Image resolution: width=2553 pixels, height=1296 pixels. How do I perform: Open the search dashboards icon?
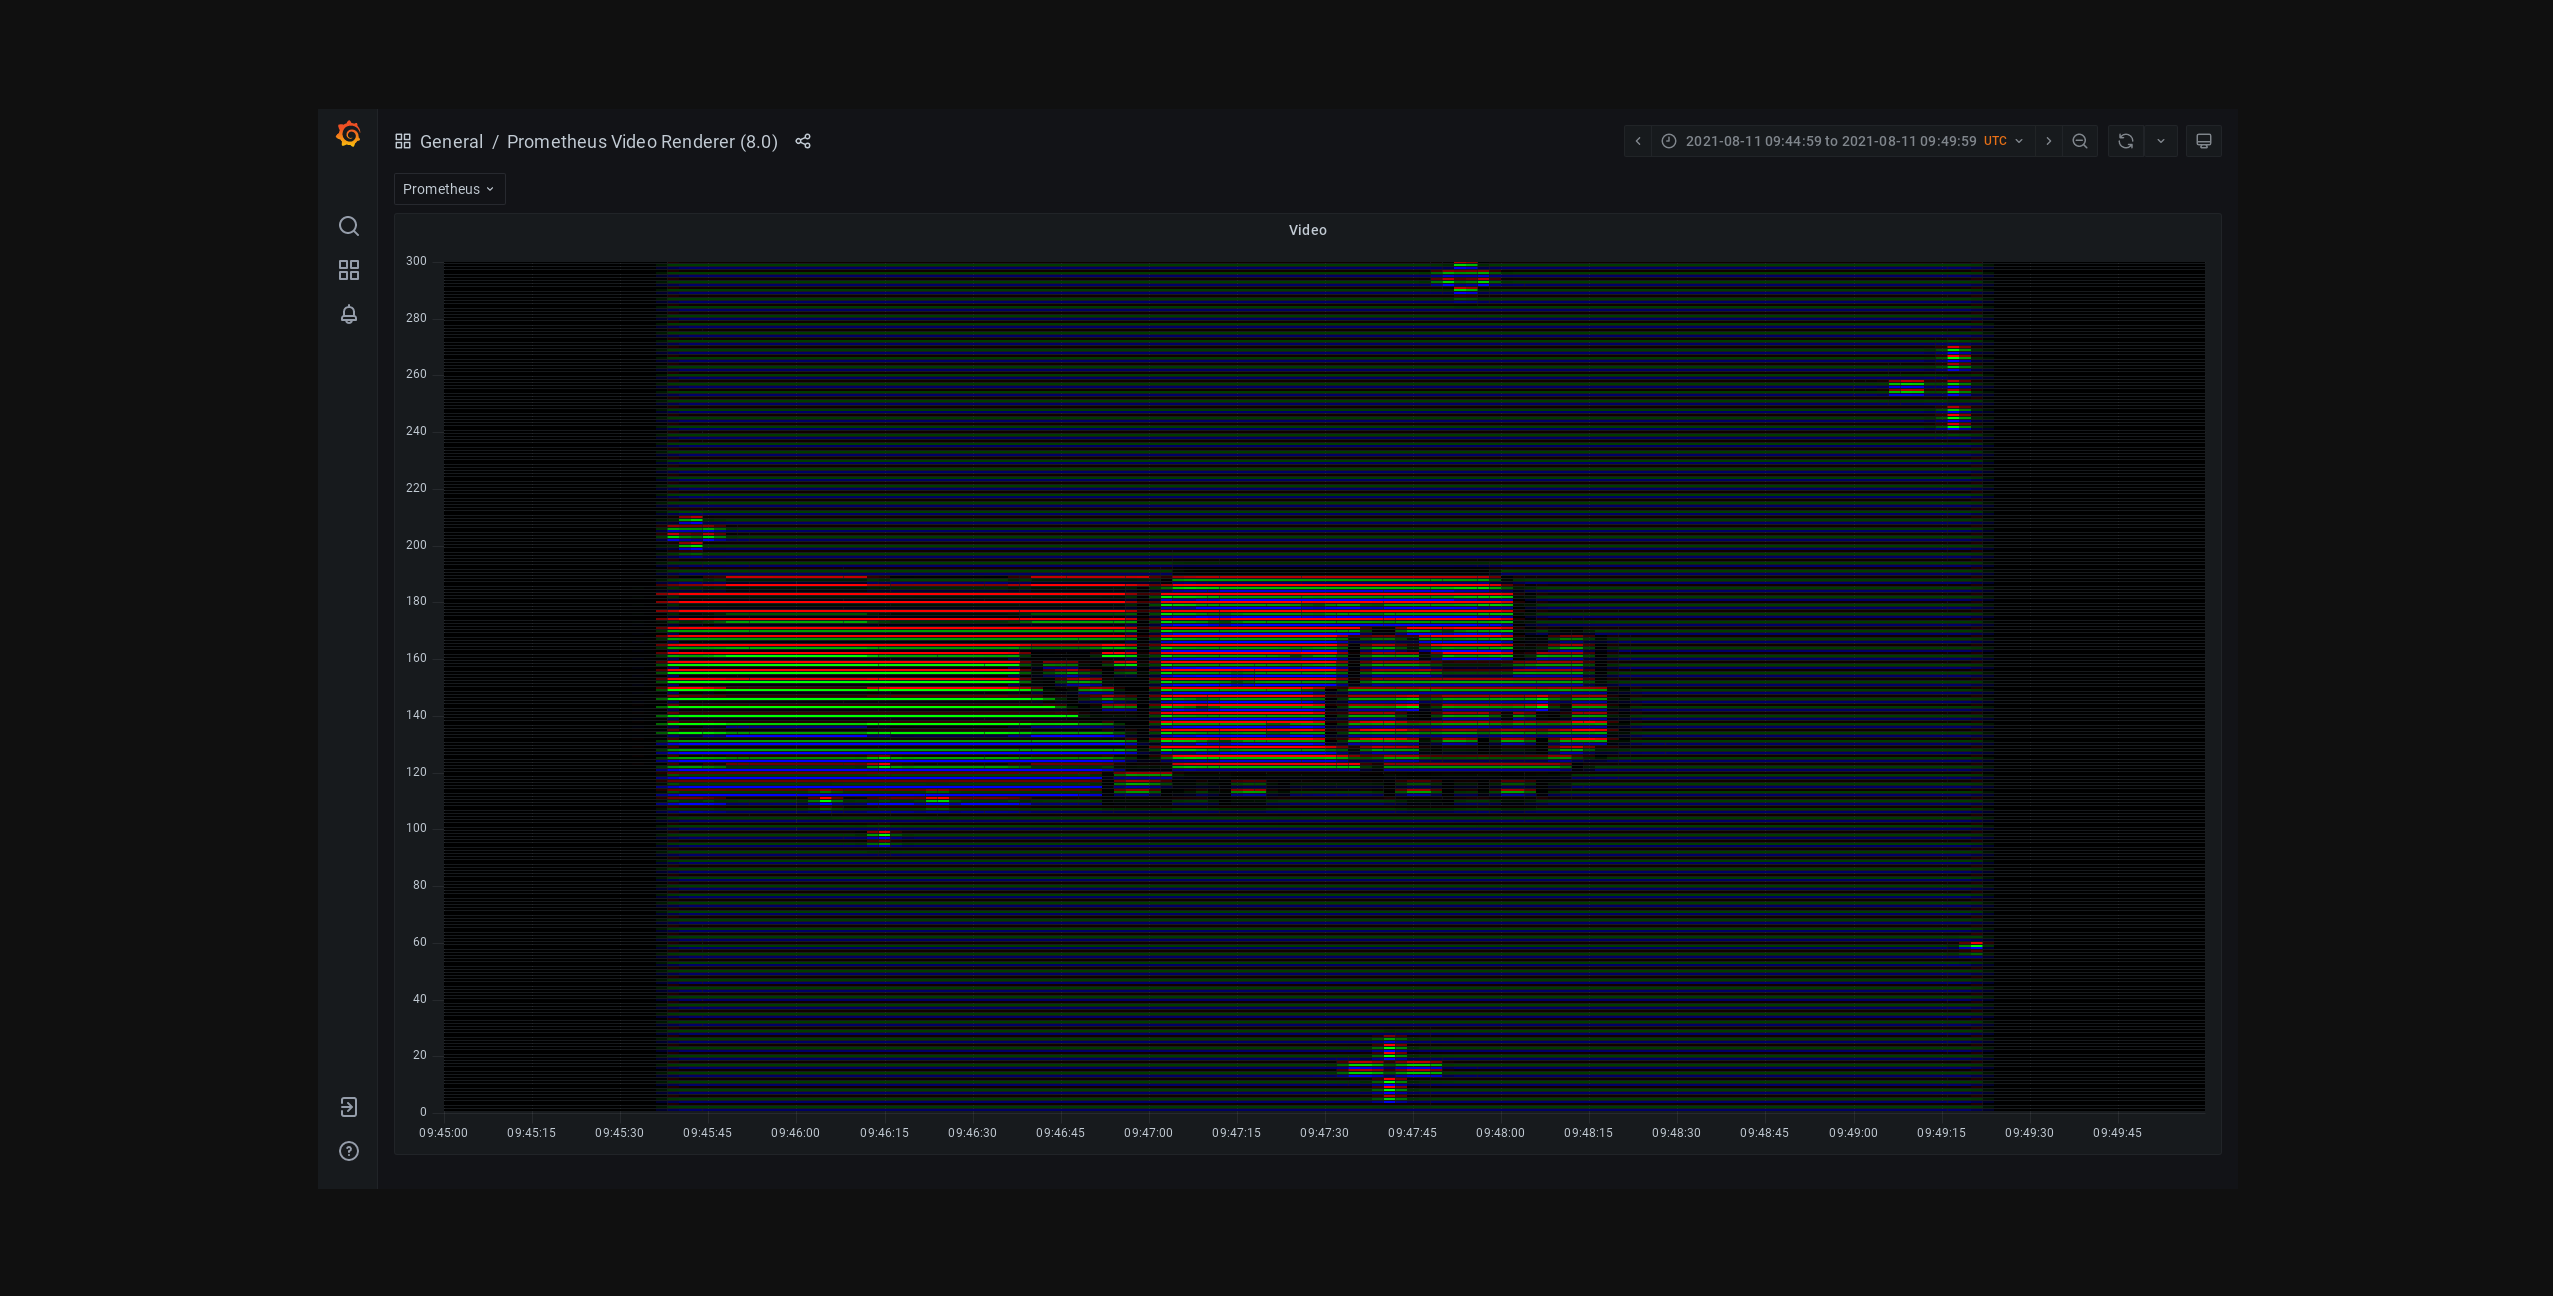pyautogui.click(x=348, y=226)
